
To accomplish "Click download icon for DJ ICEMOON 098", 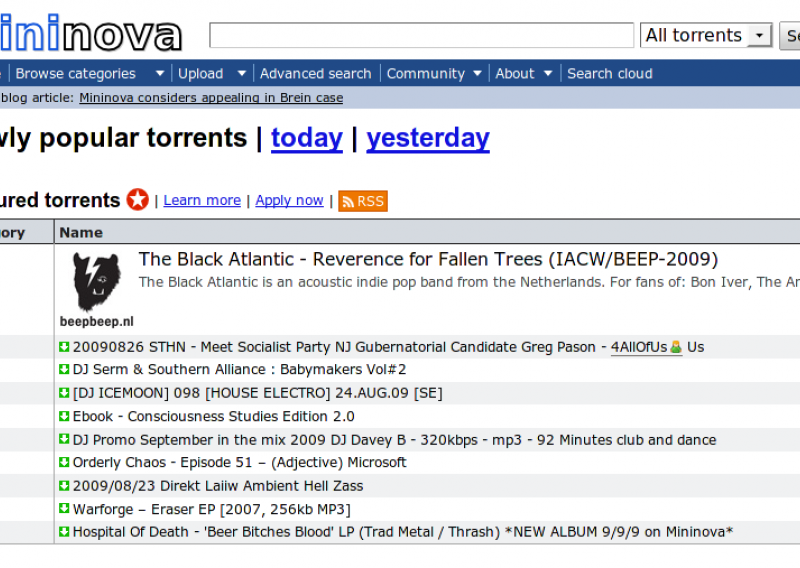I will coord(64,392).
